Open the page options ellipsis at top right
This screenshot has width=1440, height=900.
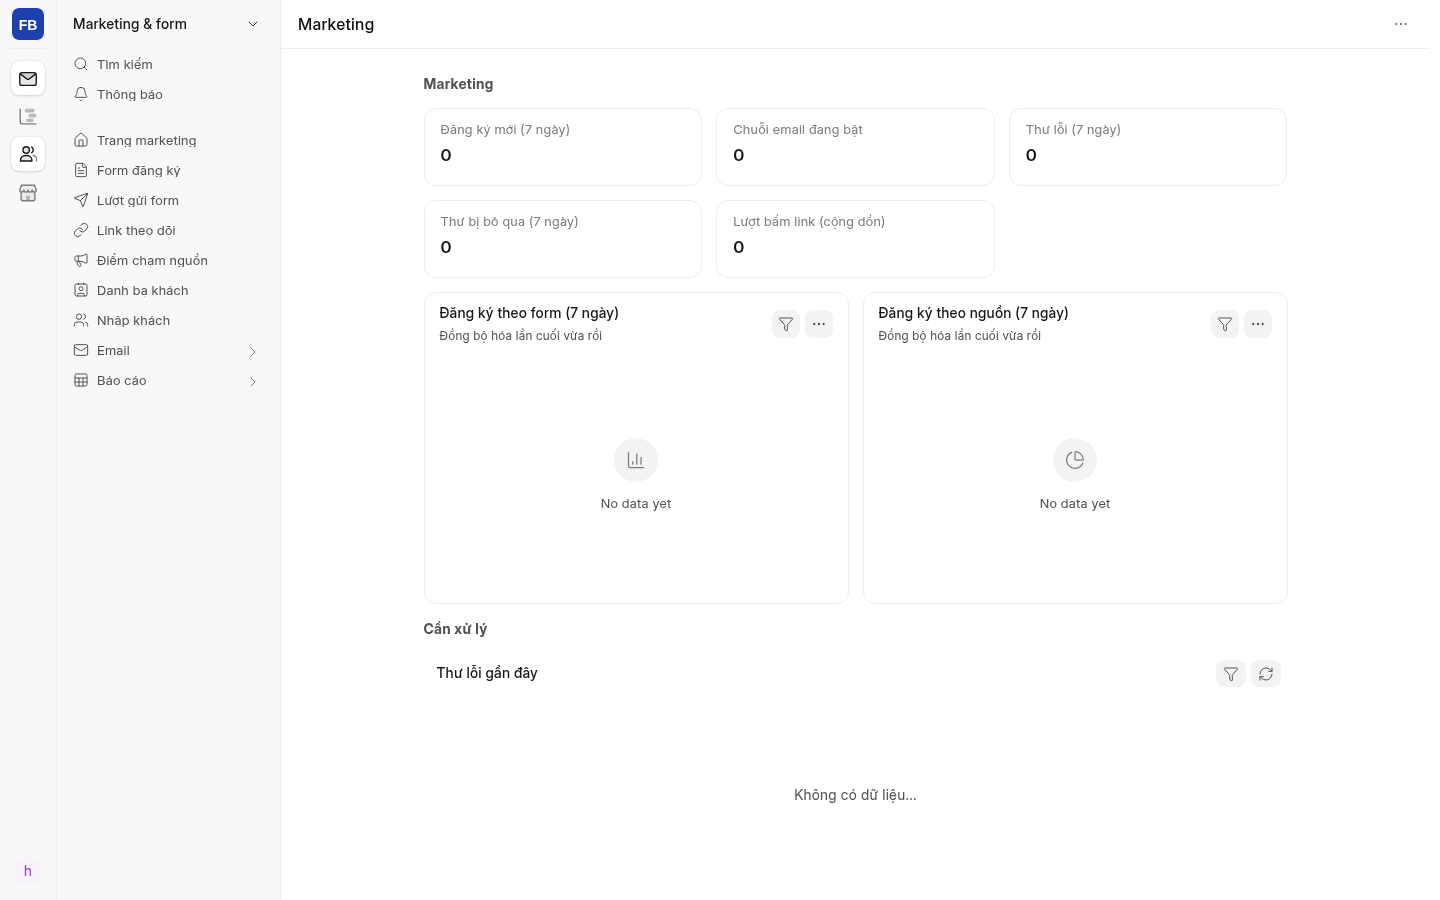(1401, 24)
